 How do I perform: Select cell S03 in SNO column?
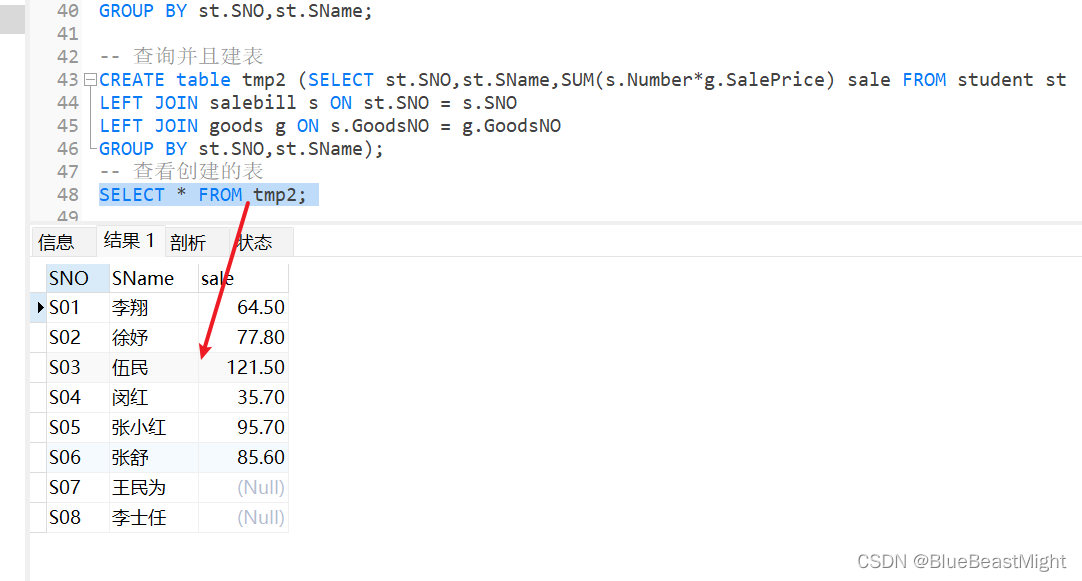78,368
